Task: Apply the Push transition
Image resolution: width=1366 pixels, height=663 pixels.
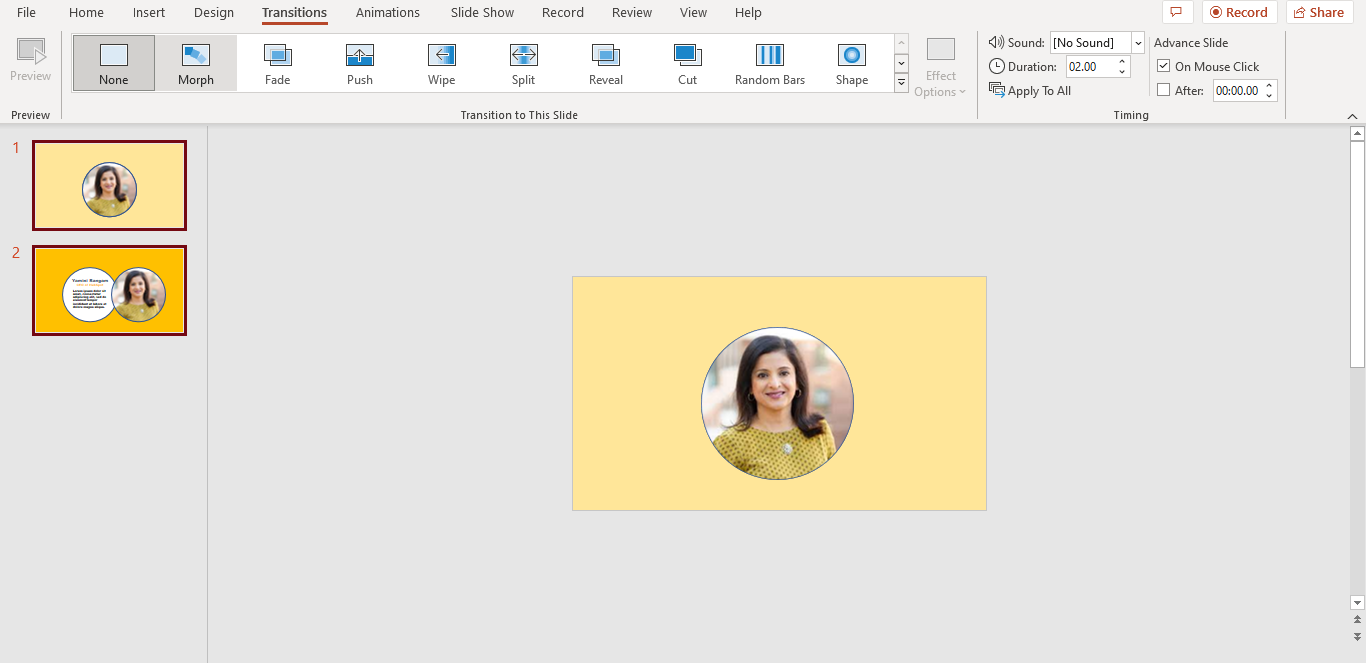Action: (x=360, y=63)
